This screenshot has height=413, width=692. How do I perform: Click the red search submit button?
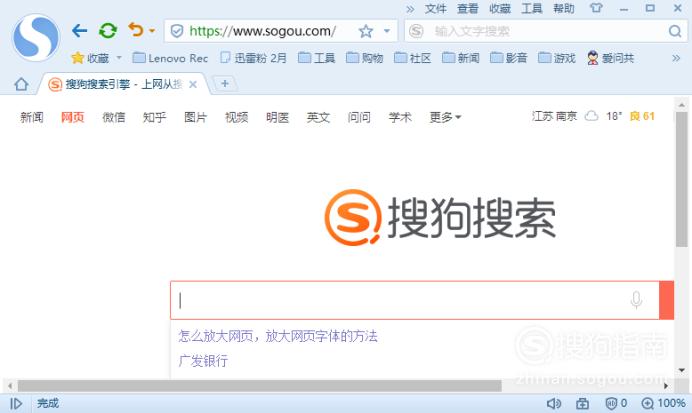666,300
